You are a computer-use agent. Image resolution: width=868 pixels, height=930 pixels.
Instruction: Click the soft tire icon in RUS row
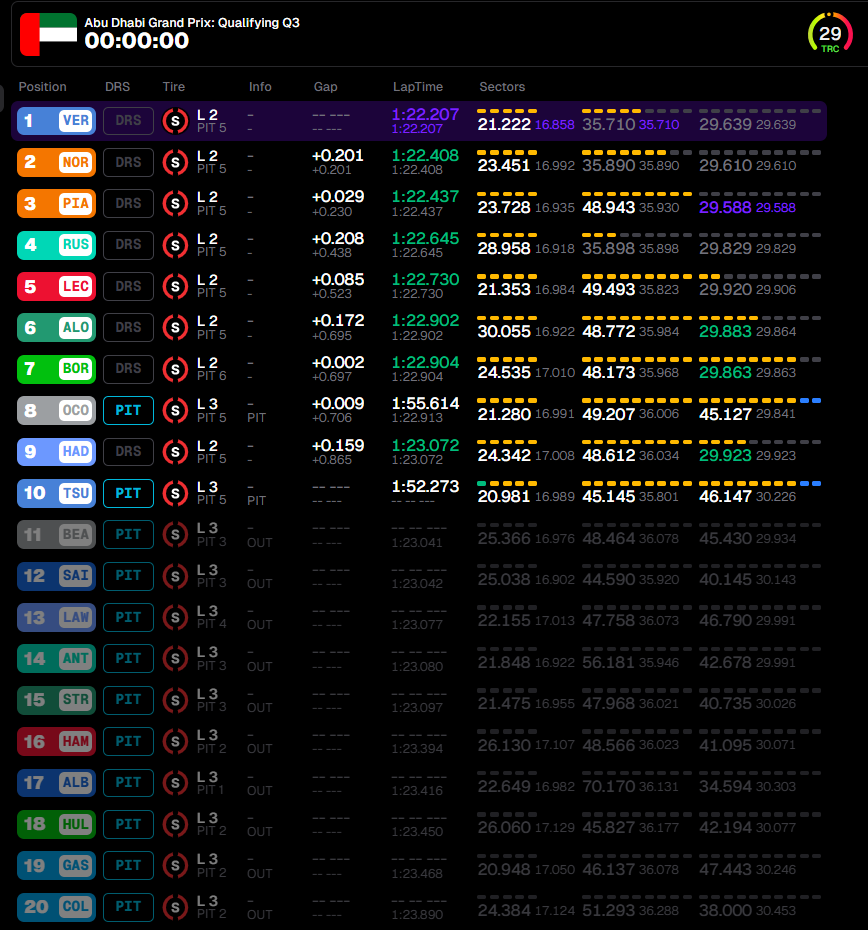pyautogui.click(x=175, y=245)
